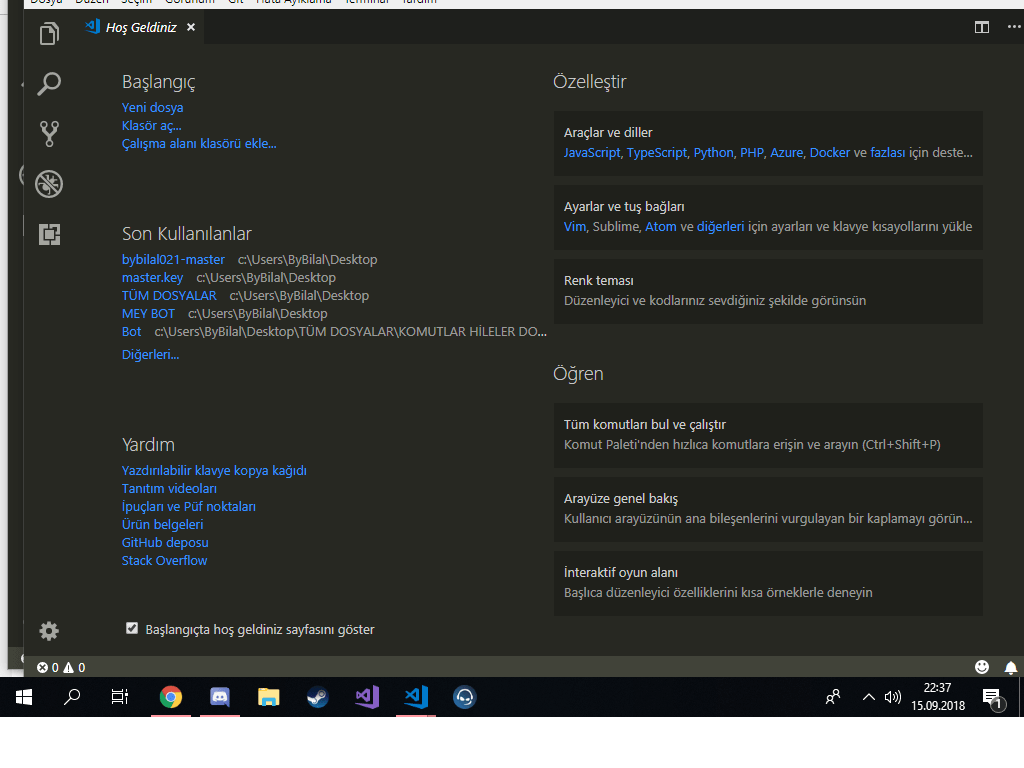Open the volume control in system tray

pyautogui.click(x=892, y=697)
